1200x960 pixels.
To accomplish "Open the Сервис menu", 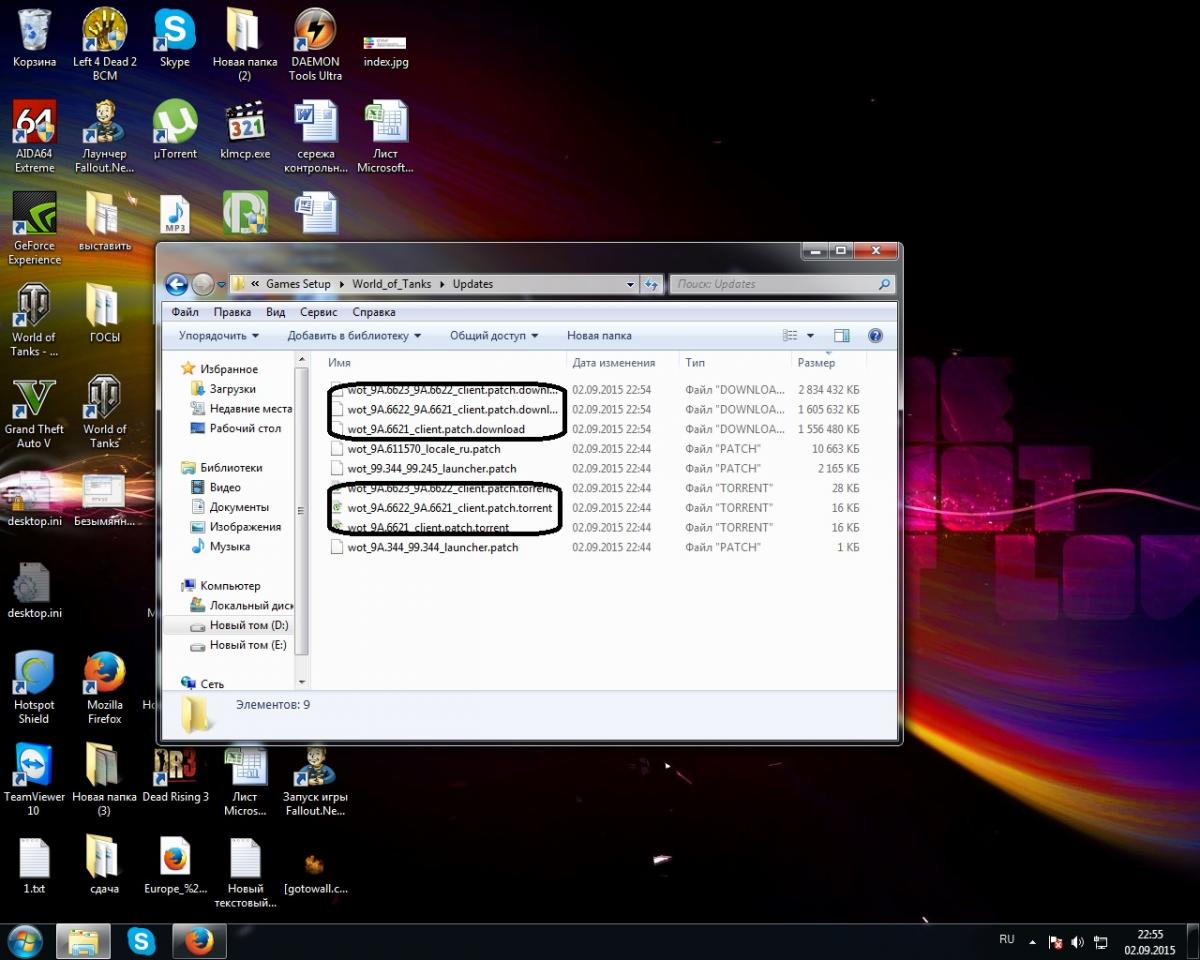I will point(319,312).
